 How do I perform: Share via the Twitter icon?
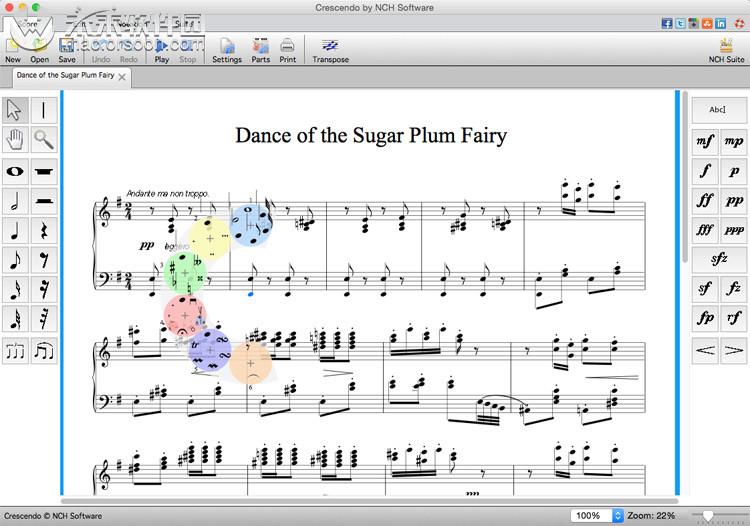click(x=680, y=23)
